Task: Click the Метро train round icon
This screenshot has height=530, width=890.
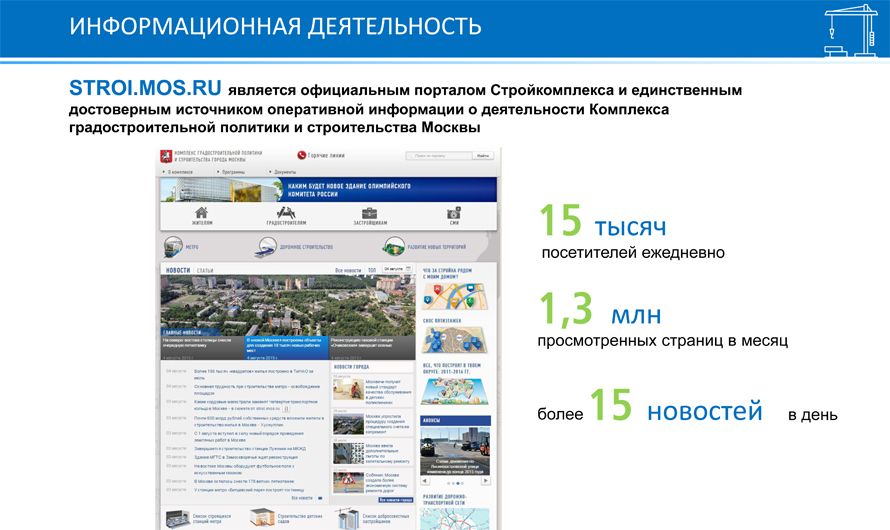Action: [x=173, y=247]
